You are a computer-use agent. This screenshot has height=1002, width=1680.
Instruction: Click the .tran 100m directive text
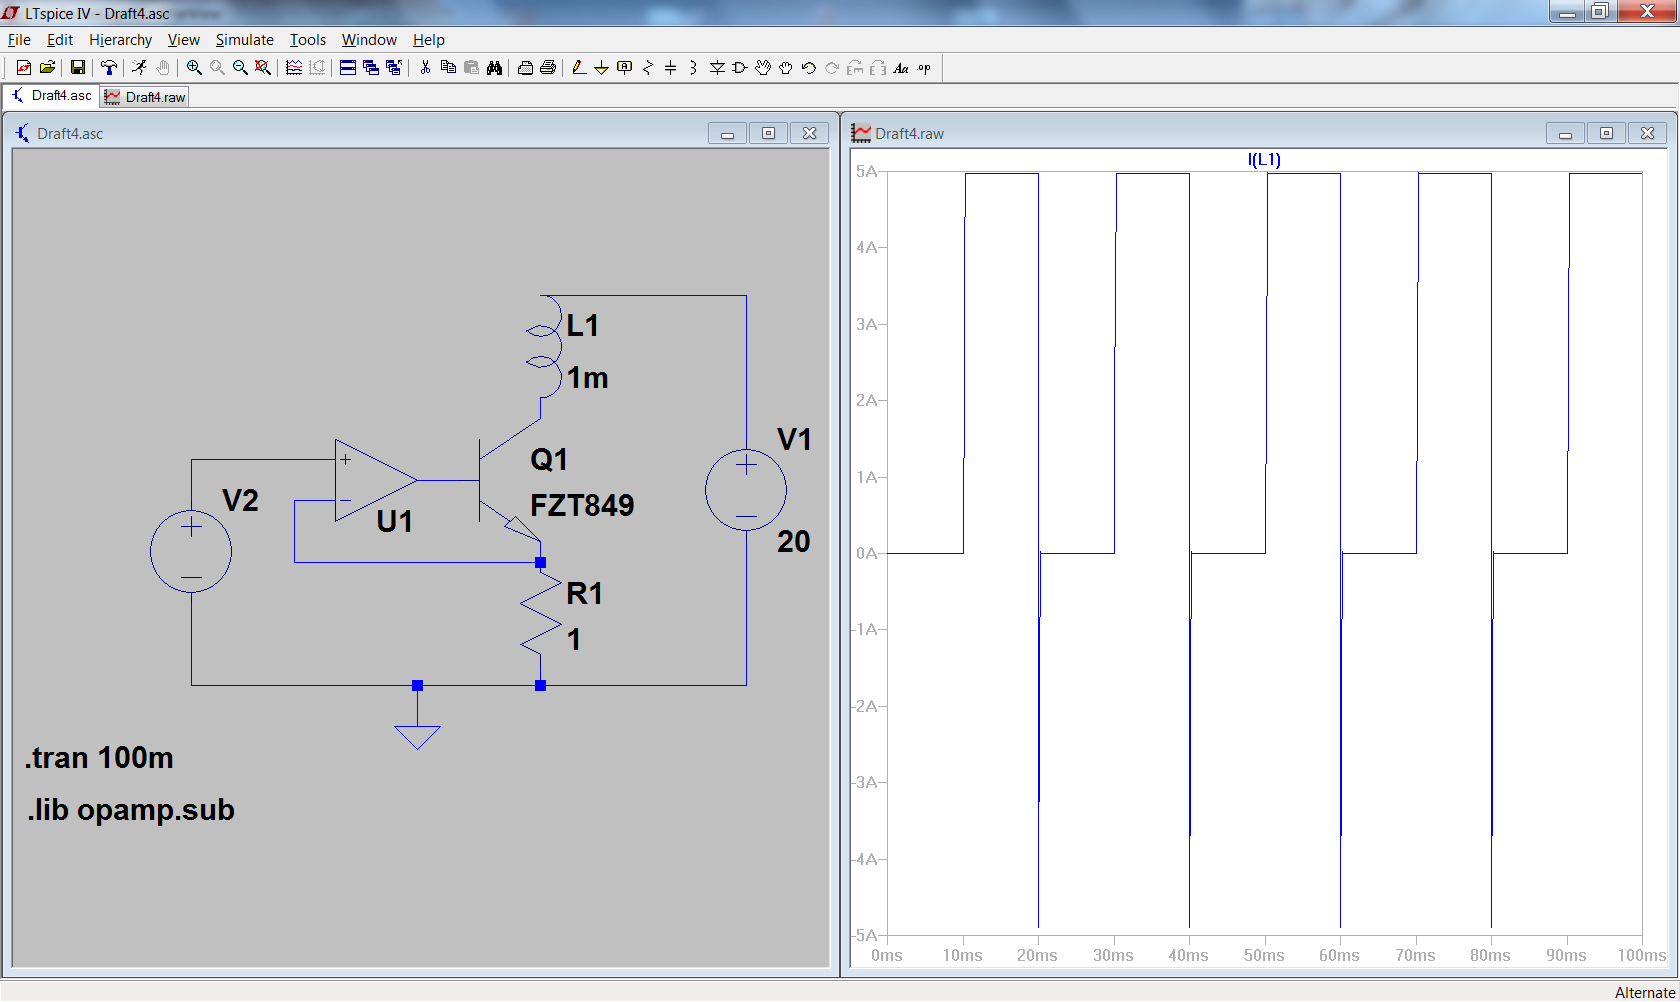point(99,758)
